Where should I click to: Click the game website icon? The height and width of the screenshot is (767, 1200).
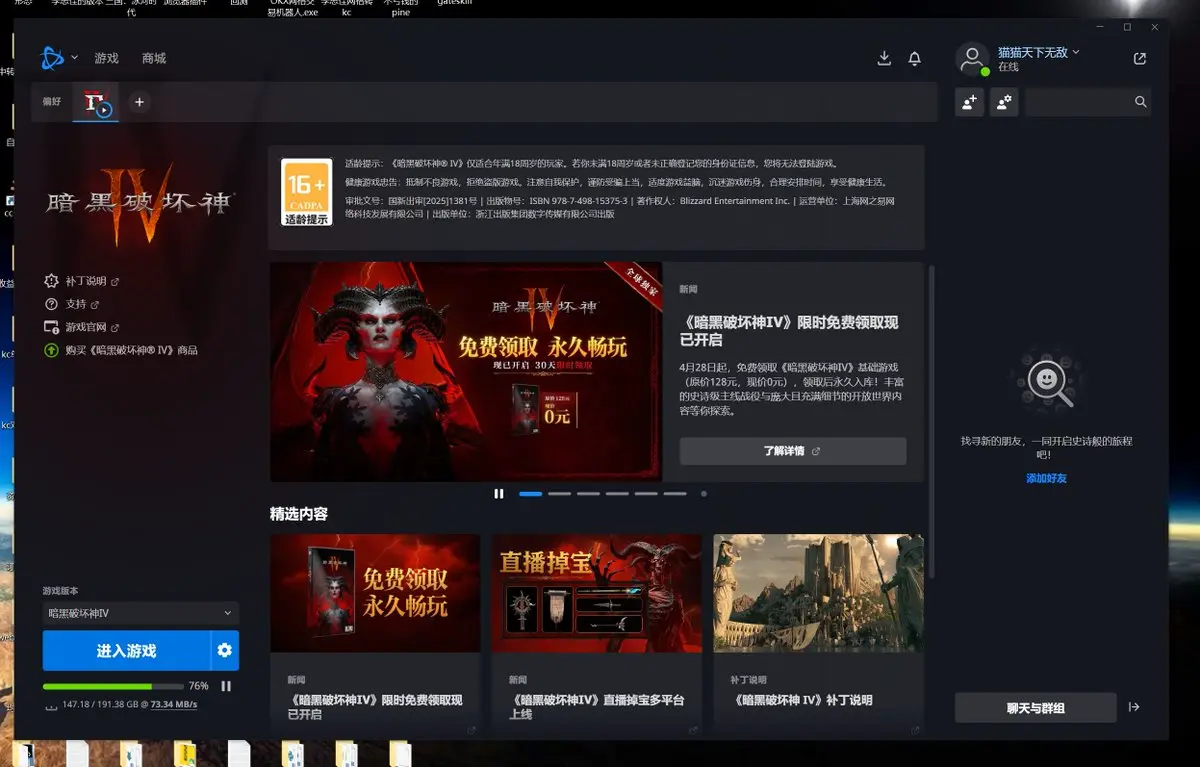point(52,327)
